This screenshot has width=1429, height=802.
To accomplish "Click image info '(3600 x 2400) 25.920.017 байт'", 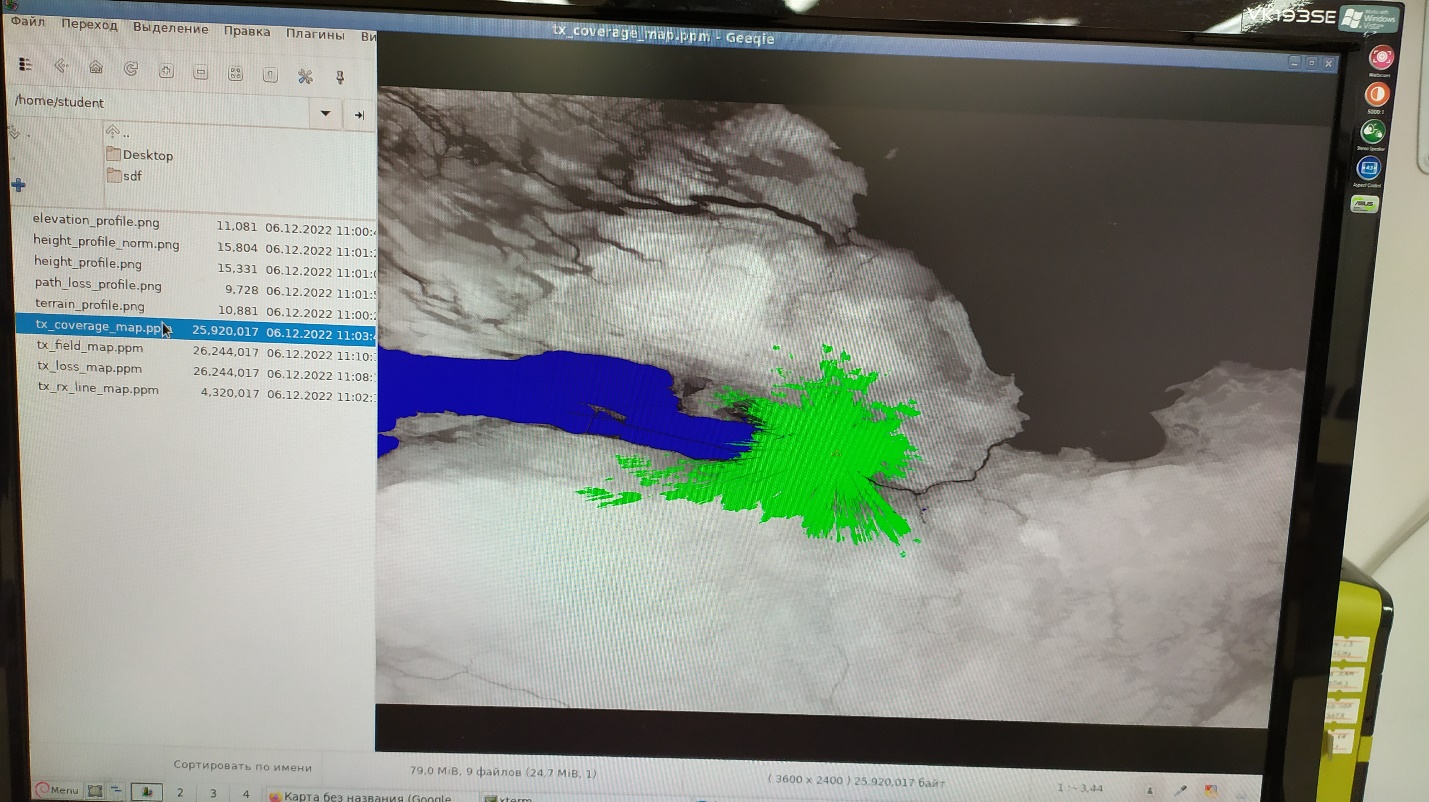I will pyautogui.click(x=856, y=780).
